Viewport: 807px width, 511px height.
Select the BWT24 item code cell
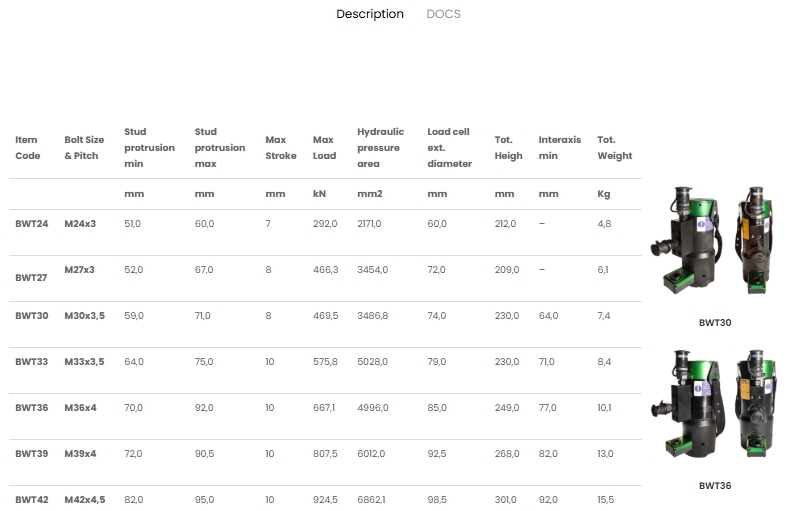31,224
